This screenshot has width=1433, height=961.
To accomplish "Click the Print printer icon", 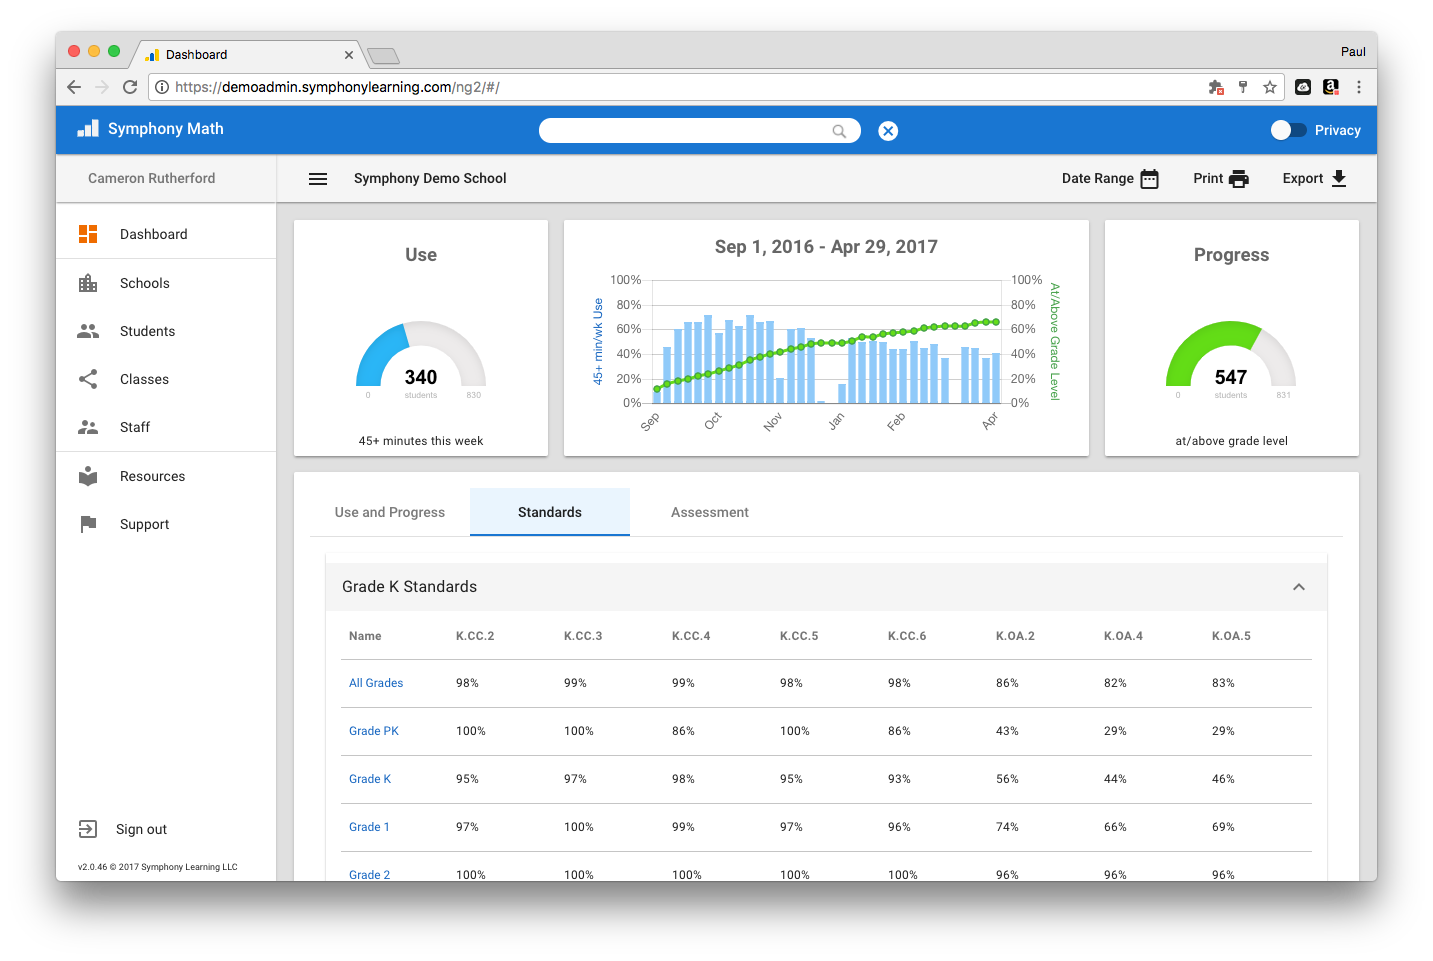I will pos(1239,179).
